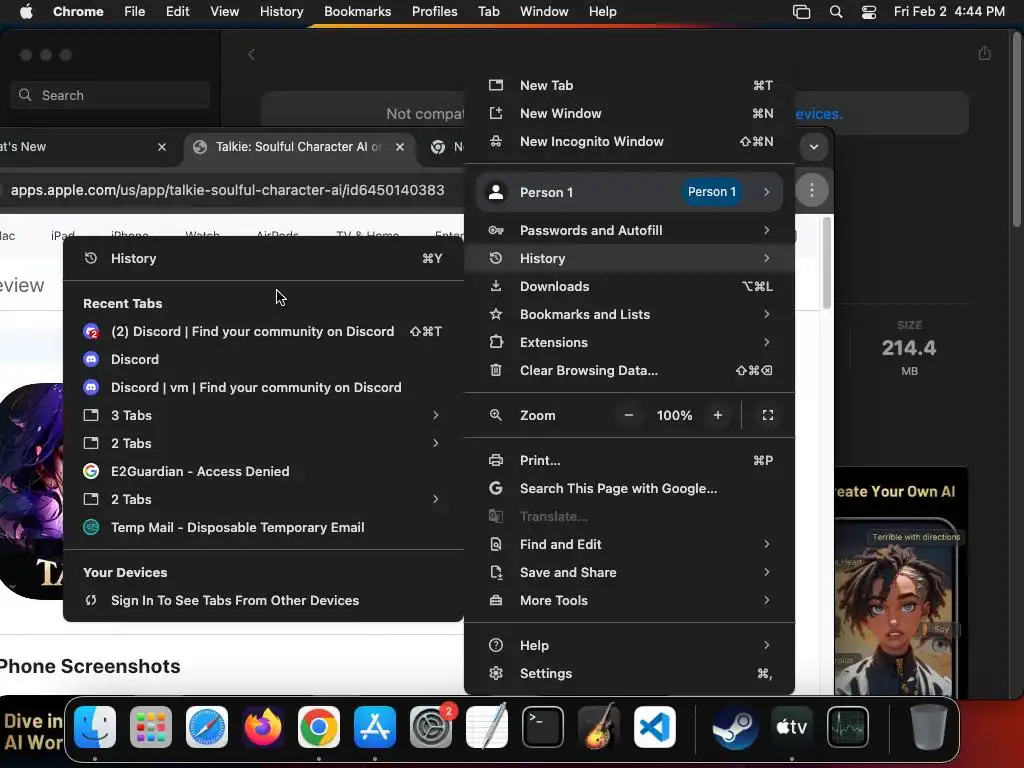
Task: Click Sign In To See Tabs From Other Devices
Action: coord(263,601)
